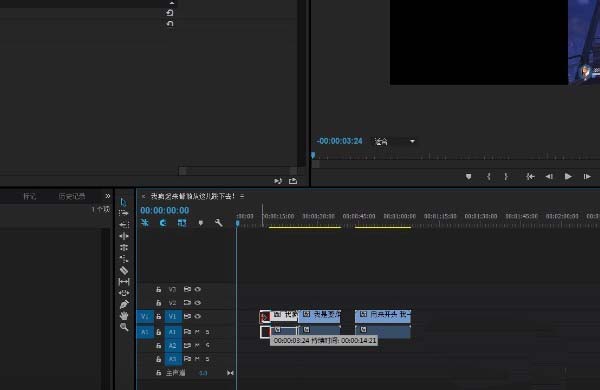Add marker in program monitor

[x=468, y=176]
